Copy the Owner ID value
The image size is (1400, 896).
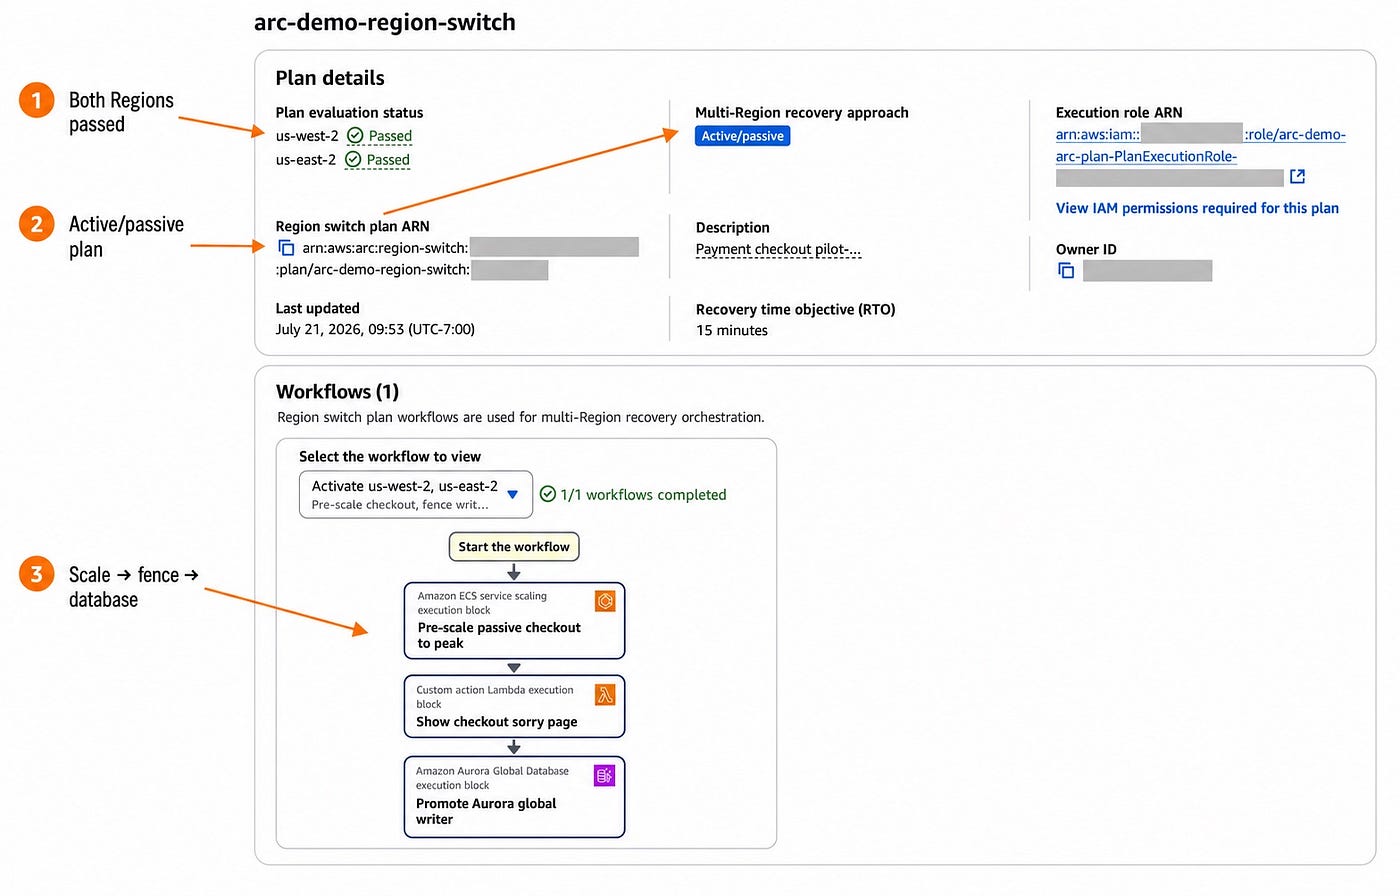(1066, 271)
